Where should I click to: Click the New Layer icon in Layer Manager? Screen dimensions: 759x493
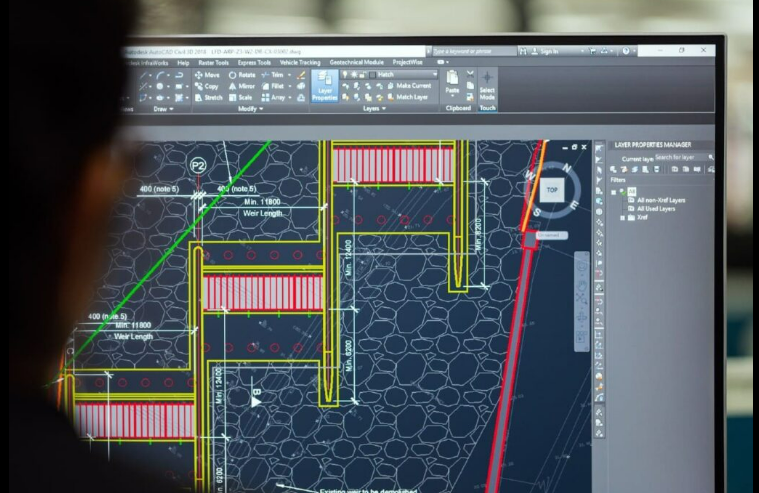coord(613,169)
